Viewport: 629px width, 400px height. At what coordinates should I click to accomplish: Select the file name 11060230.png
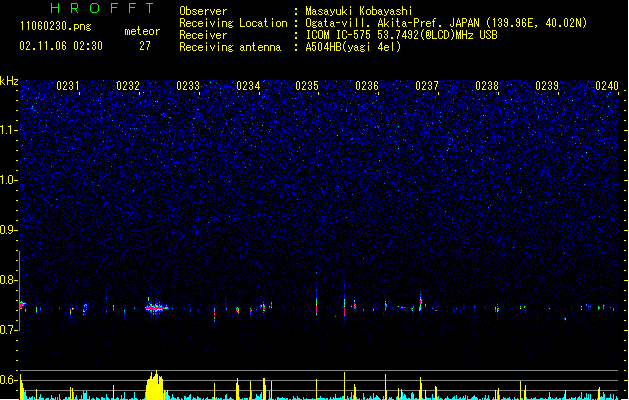pyautogui.click(x=56, y=26)
